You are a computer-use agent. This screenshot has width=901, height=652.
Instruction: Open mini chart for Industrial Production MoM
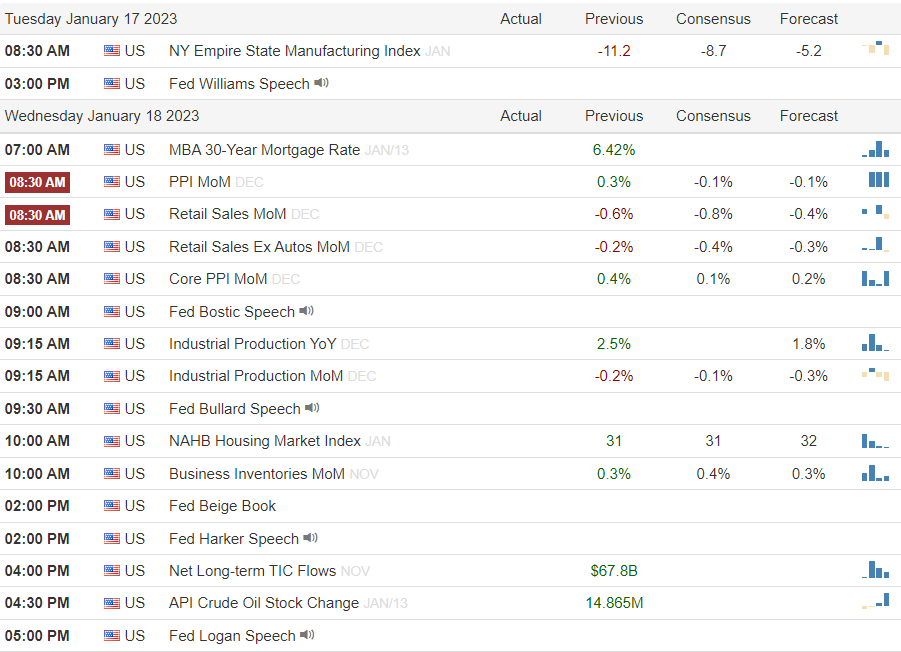coord(875,375)
